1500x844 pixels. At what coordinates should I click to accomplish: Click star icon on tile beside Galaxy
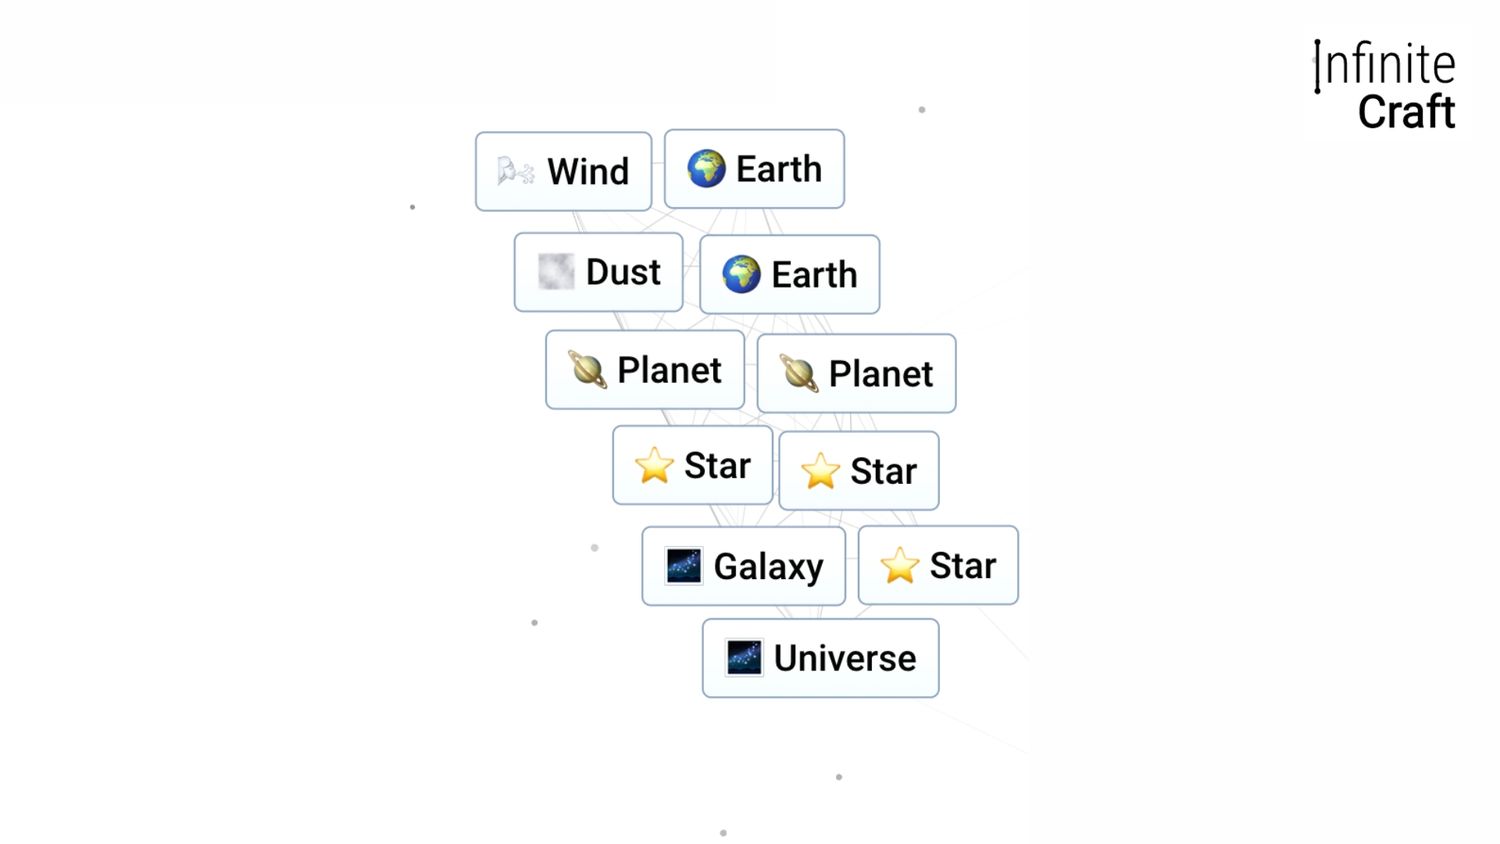[900, 566]
